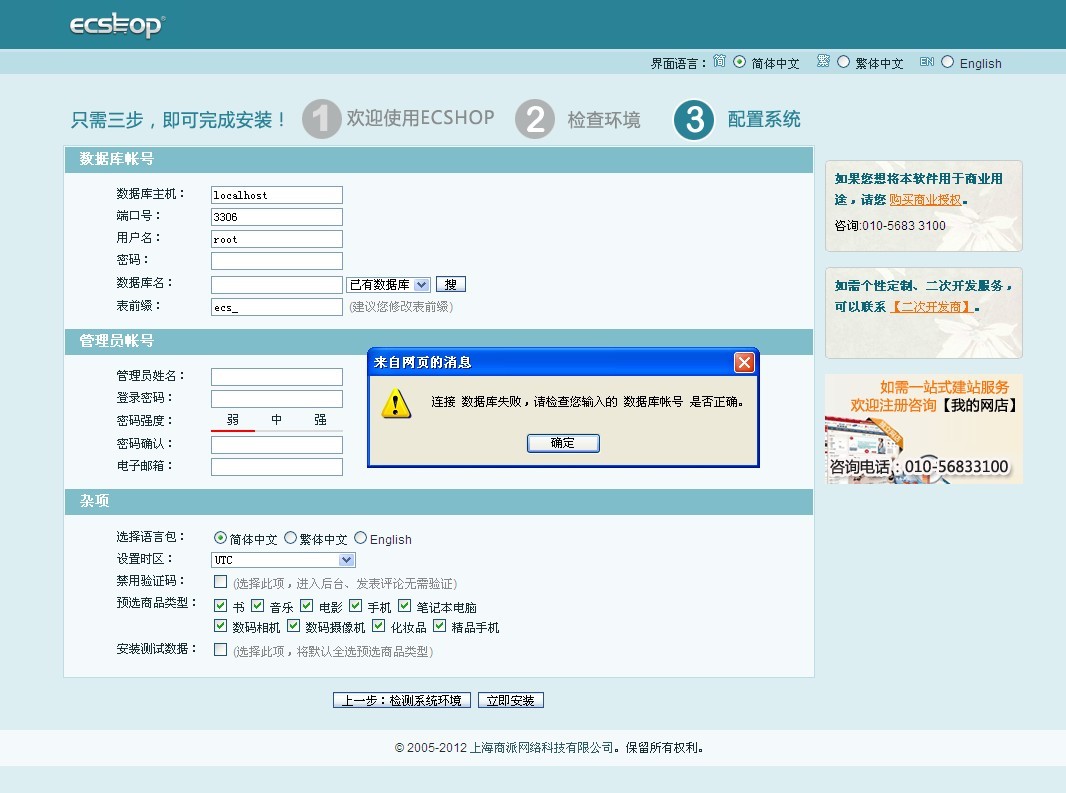Click the step 2 circle icon
The height and width of the screenshot is (793, 1066).
click(x=535, y=119)
